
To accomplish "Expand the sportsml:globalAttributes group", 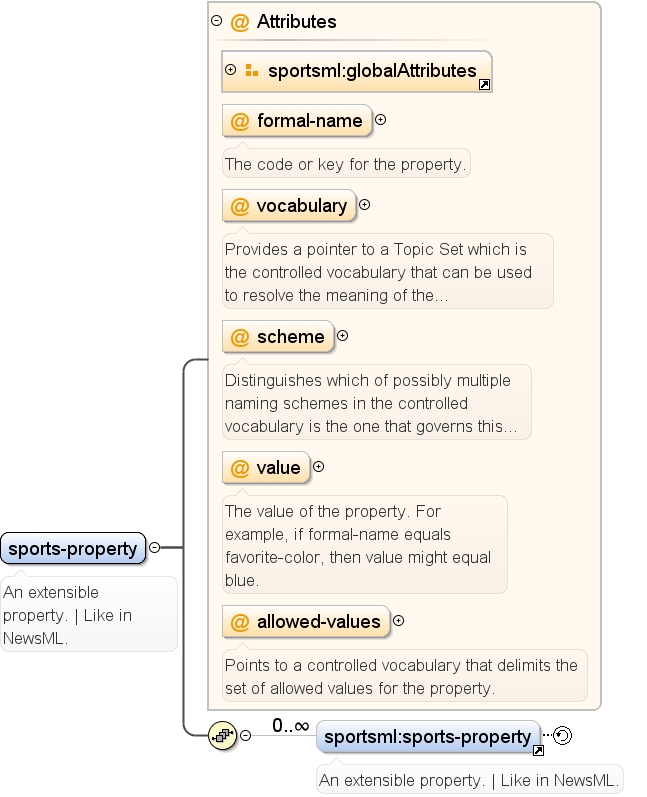I will pyautogui.click(x=230, y=70).
